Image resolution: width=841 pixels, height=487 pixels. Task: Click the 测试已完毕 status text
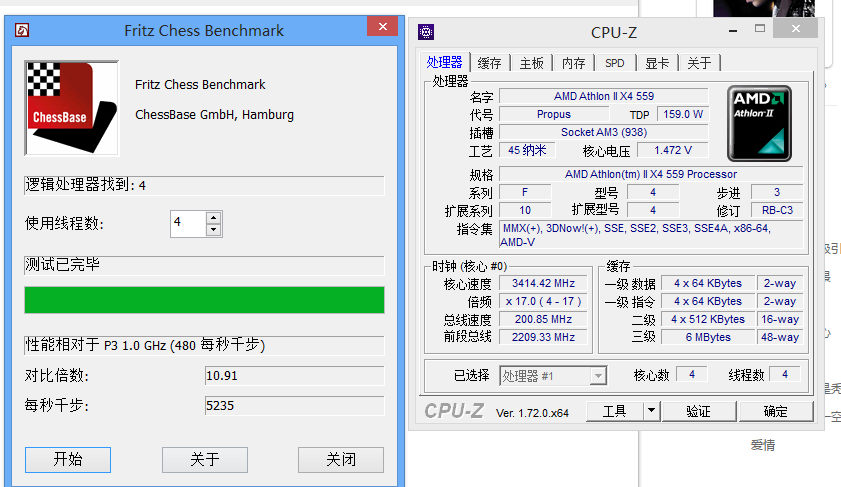(x=63, y=264)
